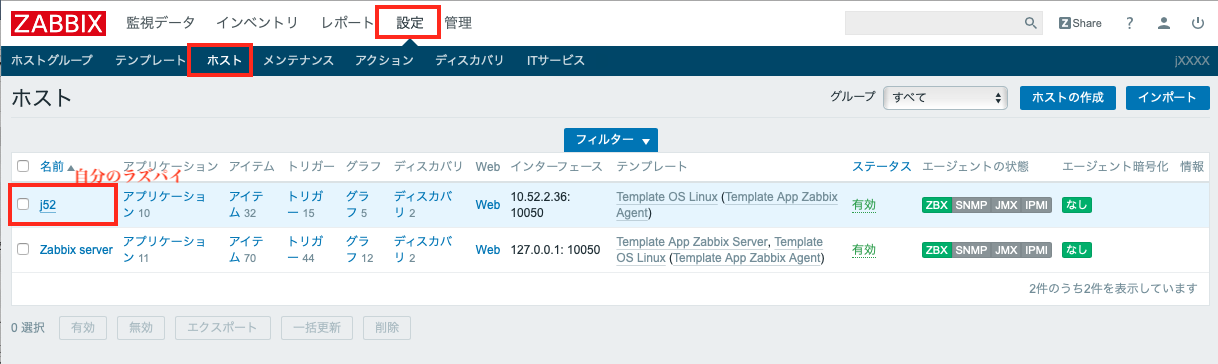Open the グループ dropdown showing すべて
The width and height of the screenshot is (1218, 364).
(945, 97)
